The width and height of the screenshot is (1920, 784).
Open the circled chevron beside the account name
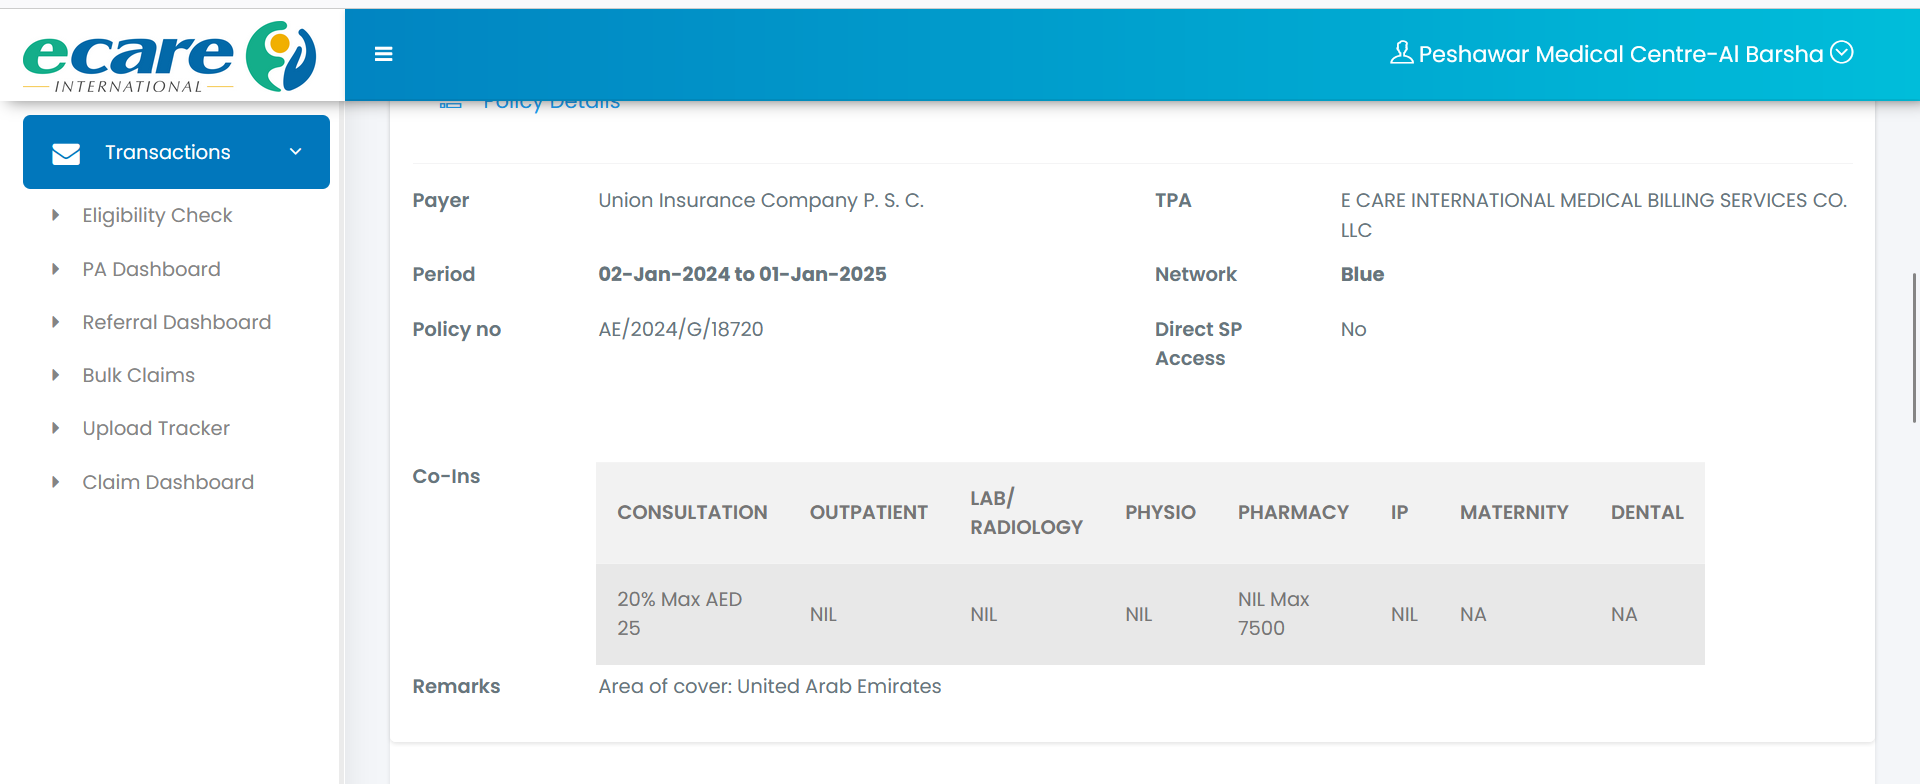click(1841, 52)
